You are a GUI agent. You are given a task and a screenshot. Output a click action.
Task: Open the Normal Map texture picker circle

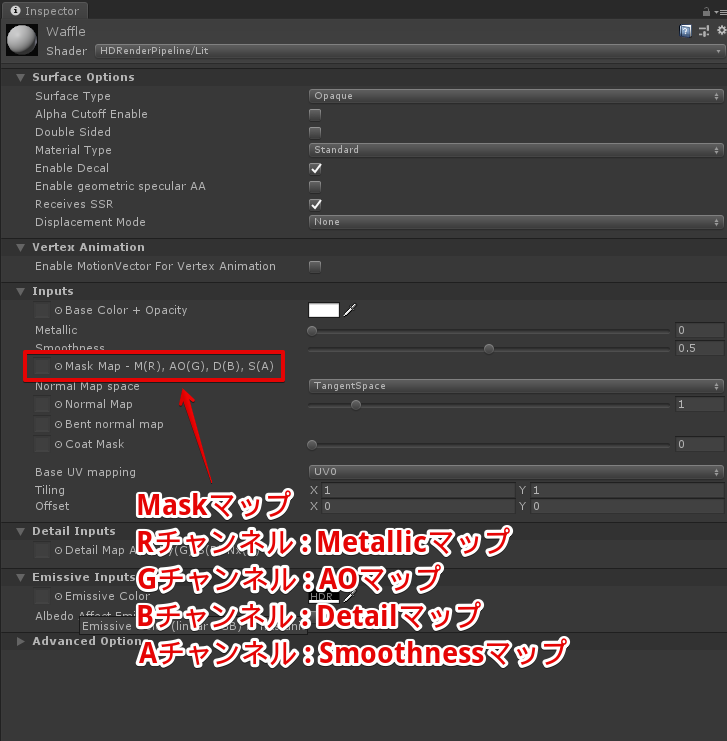[58, 405]
